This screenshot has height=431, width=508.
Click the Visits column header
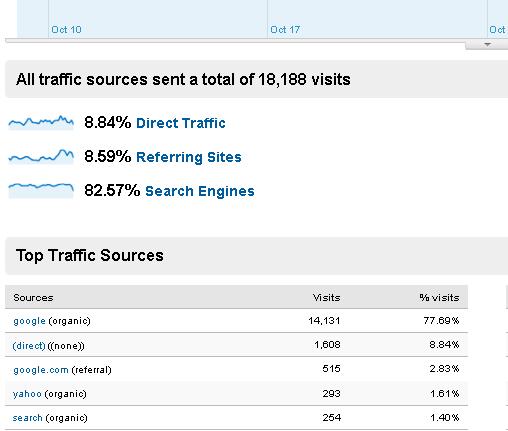tap(326, 297)
